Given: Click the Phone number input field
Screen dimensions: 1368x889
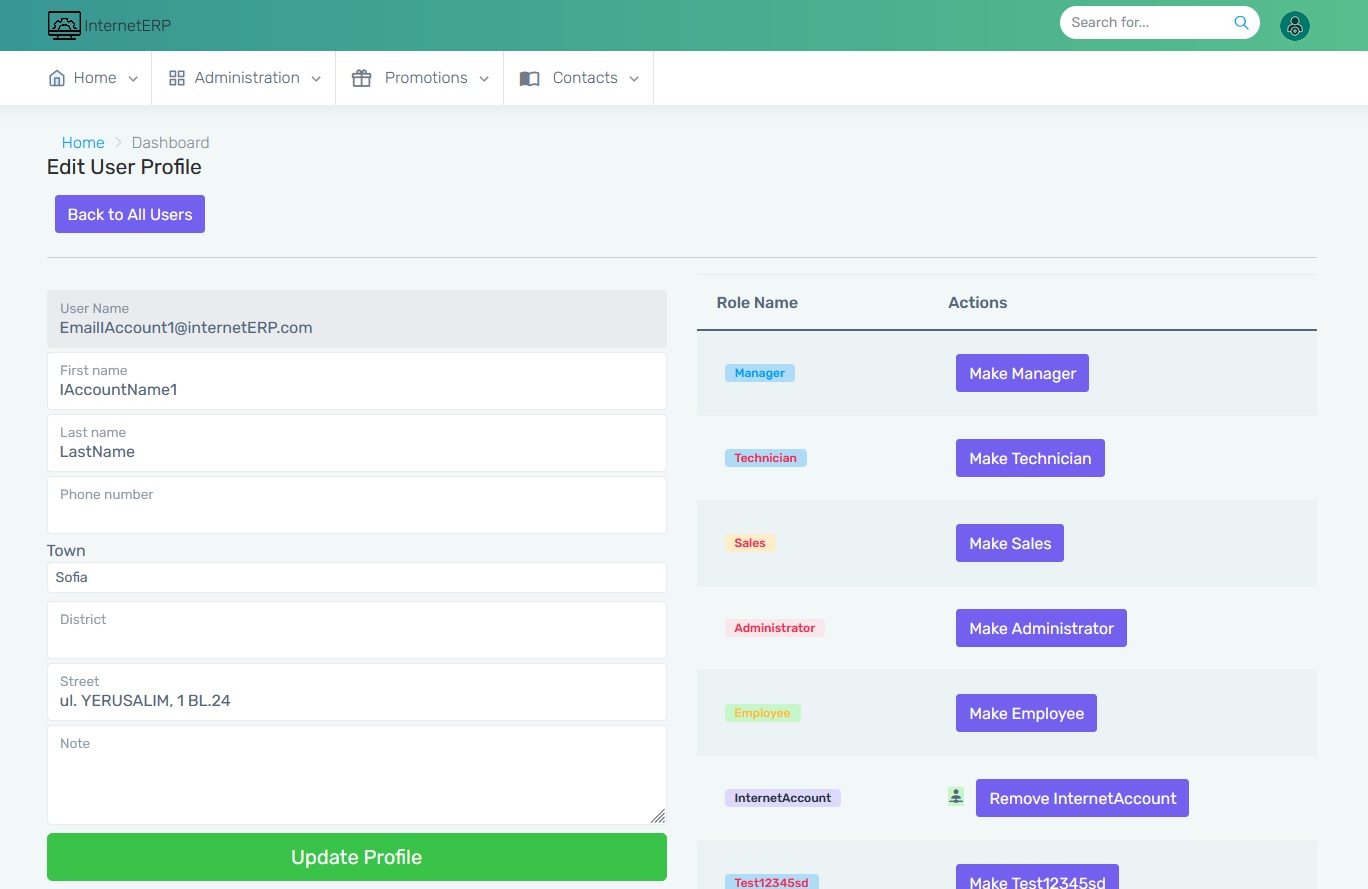Looking at the screenshot, I should [357, 505].
